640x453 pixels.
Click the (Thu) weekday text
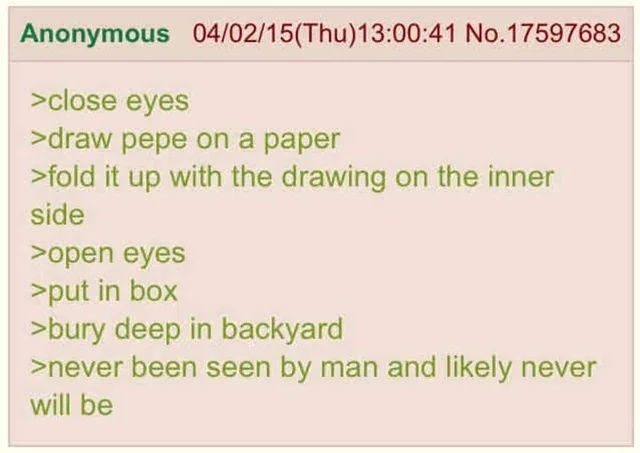click(324, 34)
